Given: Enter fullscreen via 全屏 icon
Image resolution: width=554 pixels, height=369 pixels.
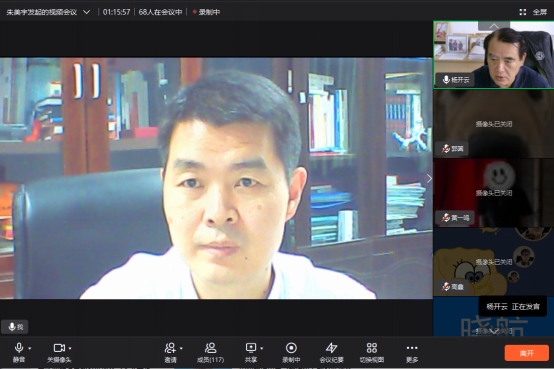Looking at the screenshot, I should (533, 12).
